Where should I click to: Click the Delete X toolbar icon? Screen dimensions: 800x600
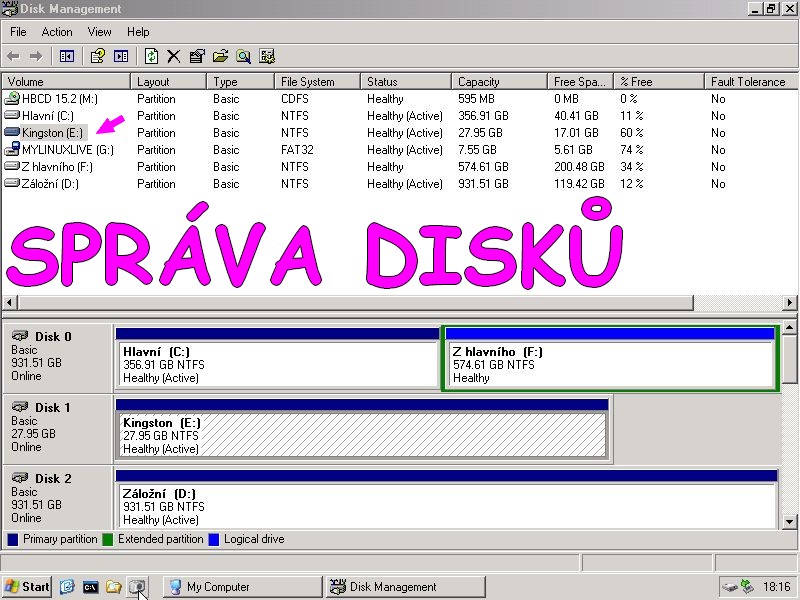[173, 56]
